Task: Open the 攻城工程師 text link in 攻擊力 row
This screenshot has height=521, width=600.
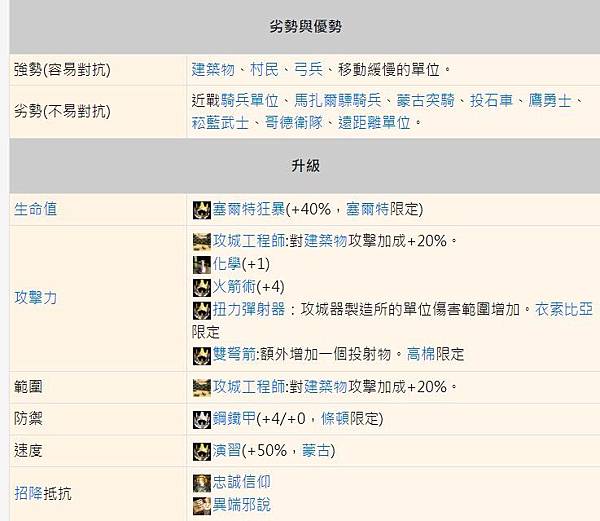Action: pos(249,241)
